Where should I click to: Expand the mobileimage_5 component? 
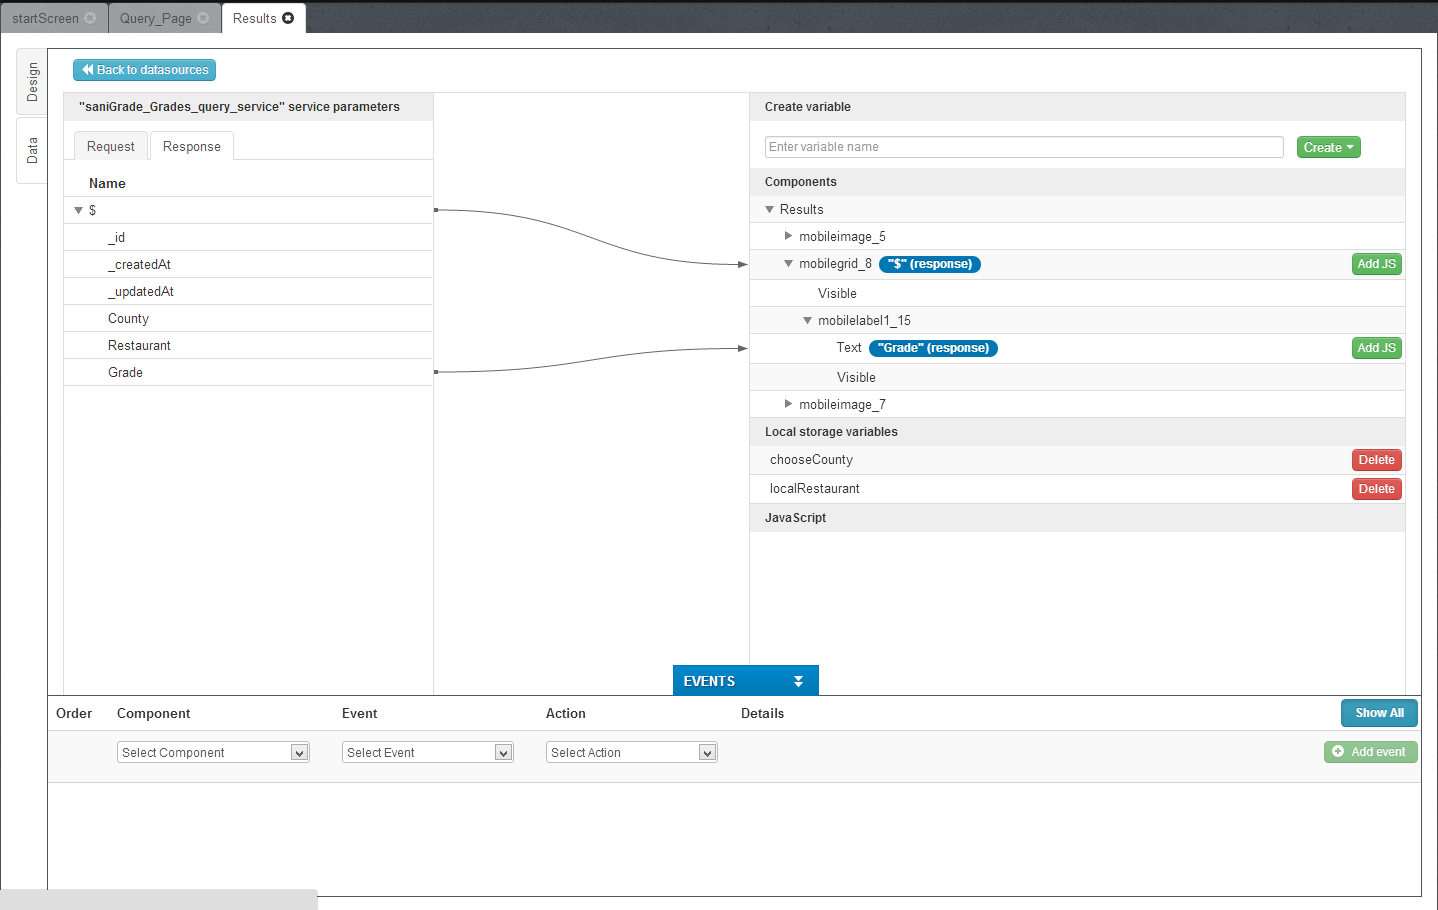pyautogui.click(x=788, y=236)
